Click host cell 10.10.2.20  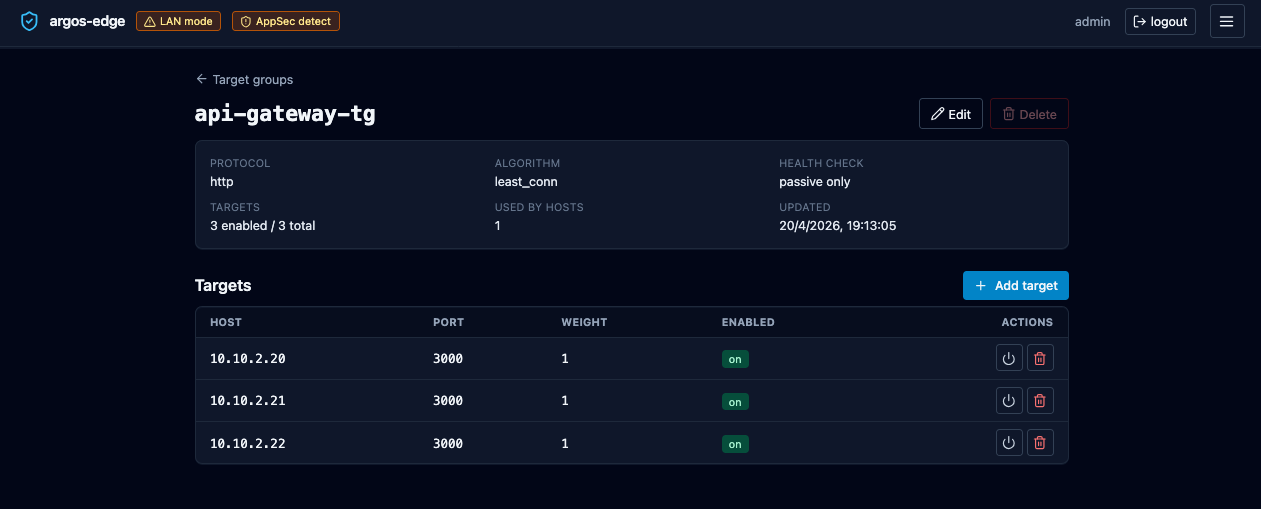coord(248,358)
